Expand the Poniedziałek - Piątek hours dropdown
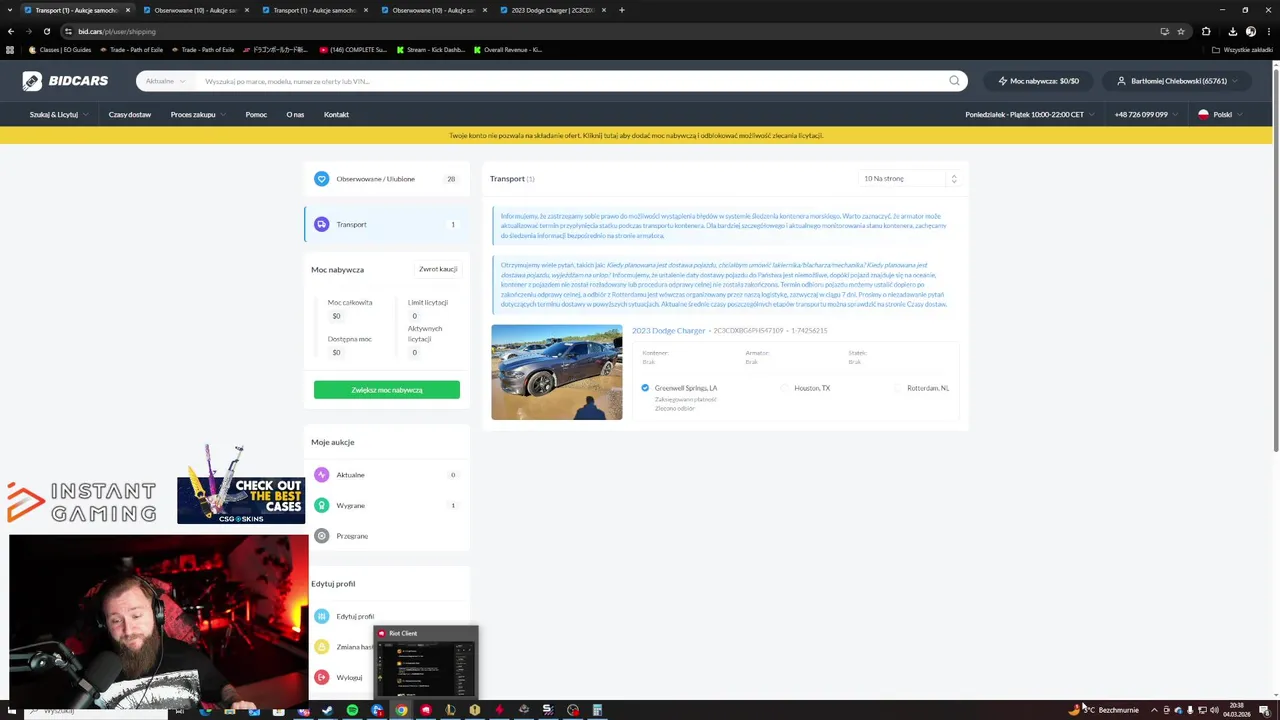Screen dimensions: 1280x720 point(1029,114)
